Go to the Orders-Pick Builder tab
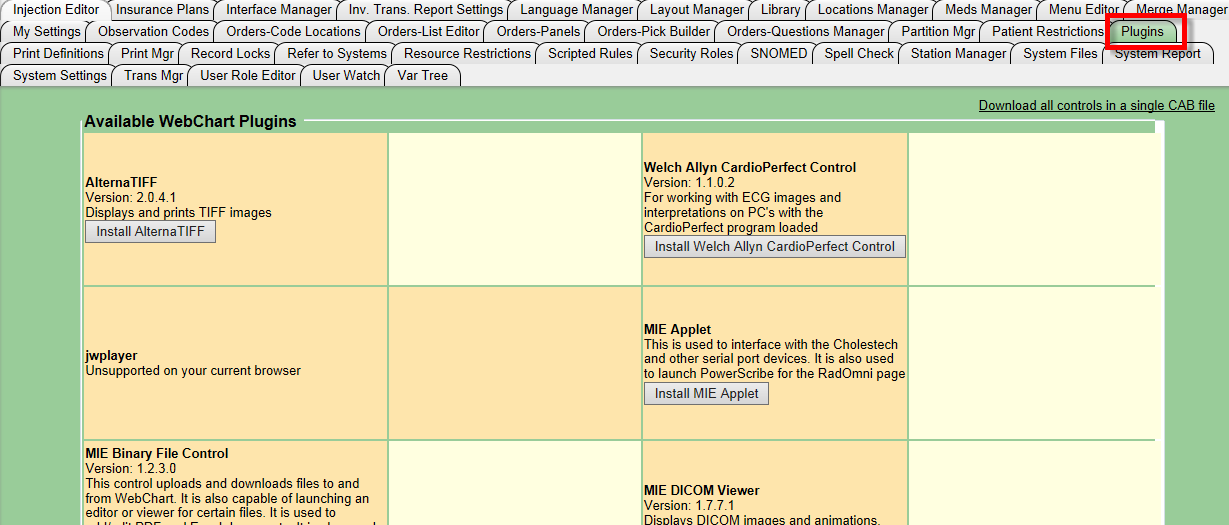This screenshot has height=525, width=1229. coord(653,31)
